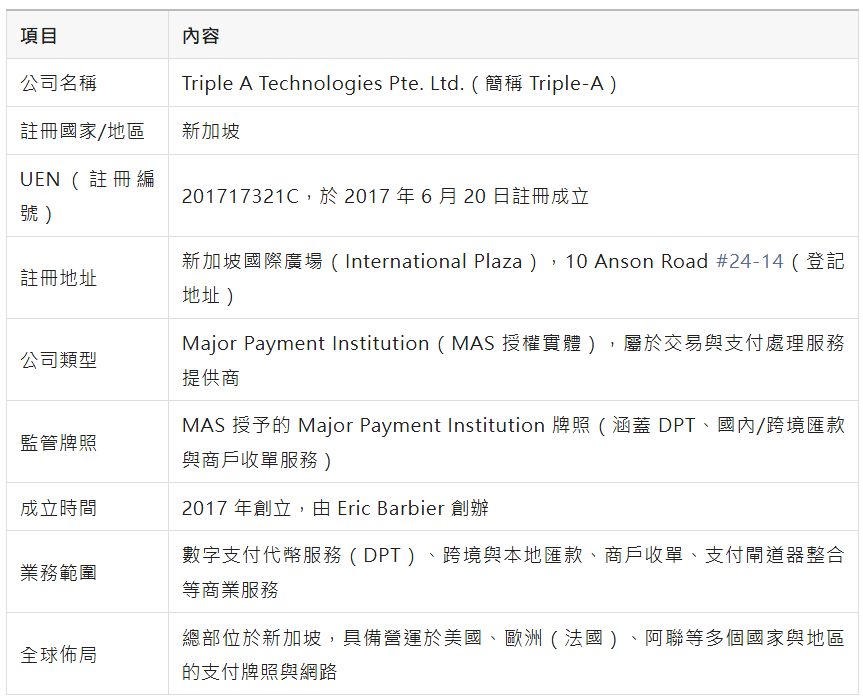
Task: Select the 全球佈局 label cell
Action: [x=59, y=655]
